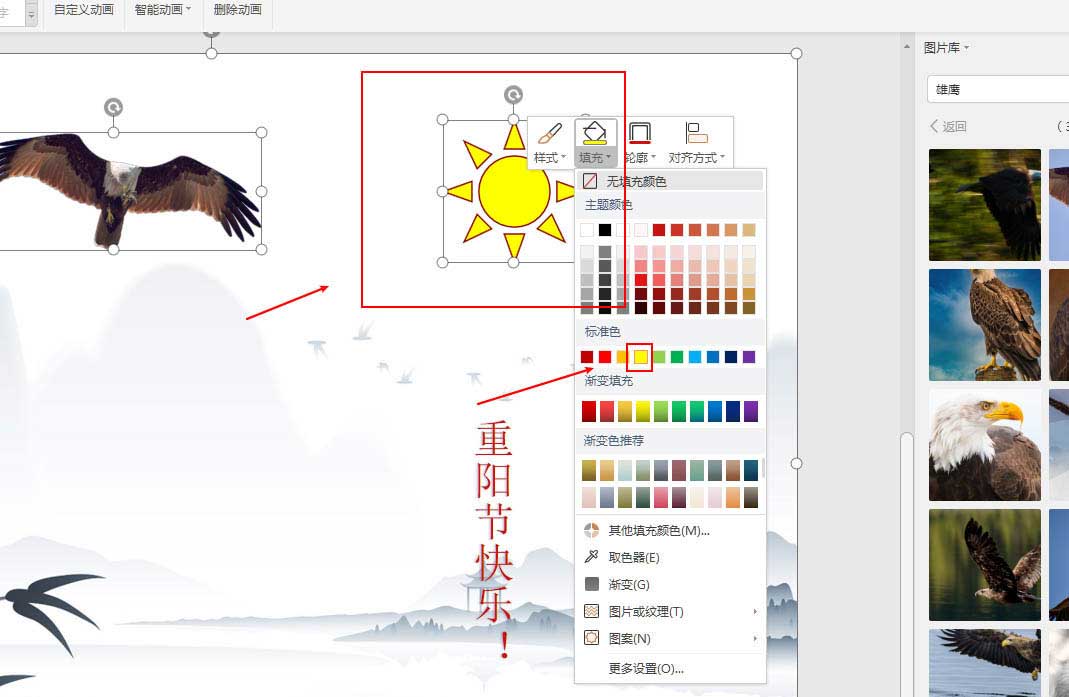Click the pattern icon beside 图案

(x=592, y=638)
